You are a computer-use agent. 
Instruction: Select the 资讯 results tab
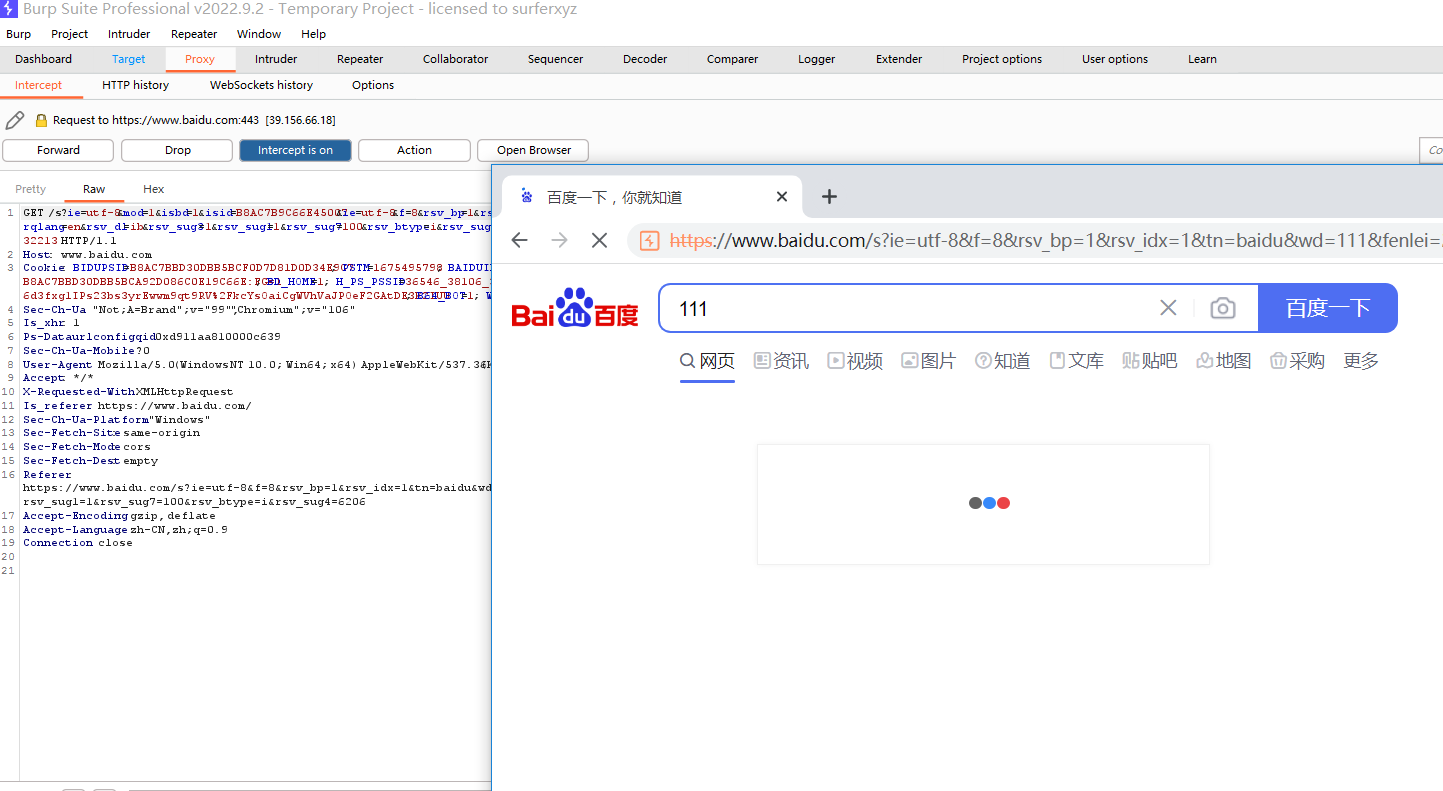point(781,361)
